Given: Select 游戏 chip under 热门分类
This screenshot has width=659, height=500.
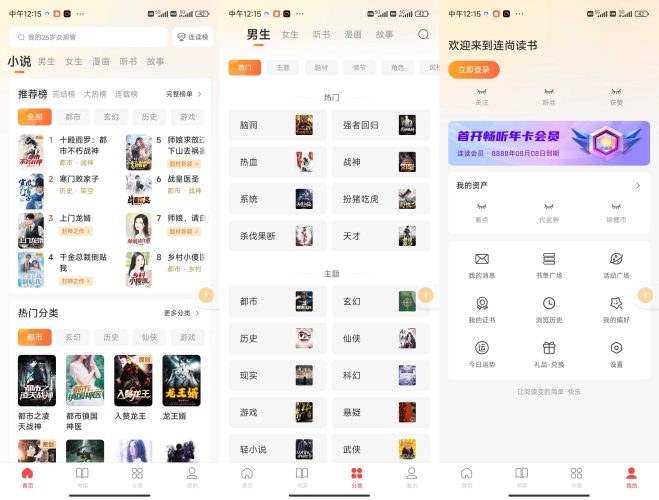Looking at the screenshot, I should [187, 337].
